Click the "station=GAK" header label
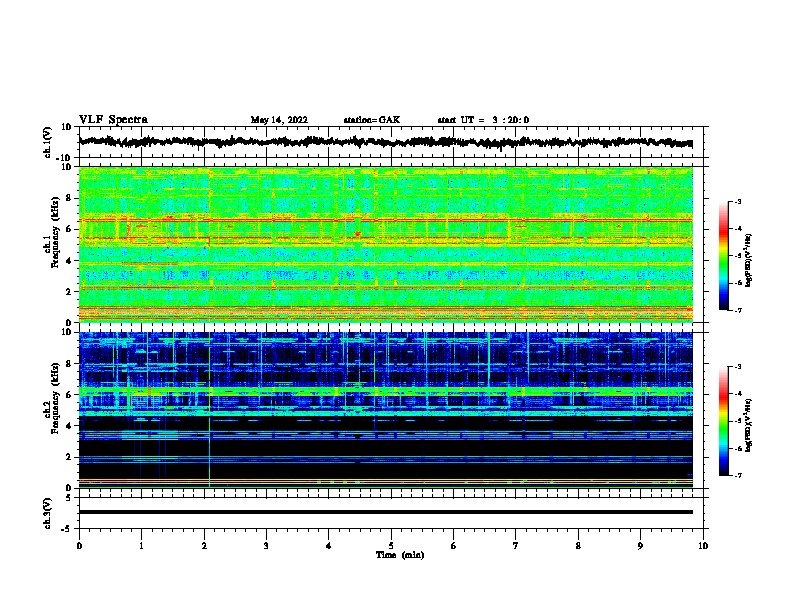The height and width of the screenshot is (612, 792). pos(372,120)
